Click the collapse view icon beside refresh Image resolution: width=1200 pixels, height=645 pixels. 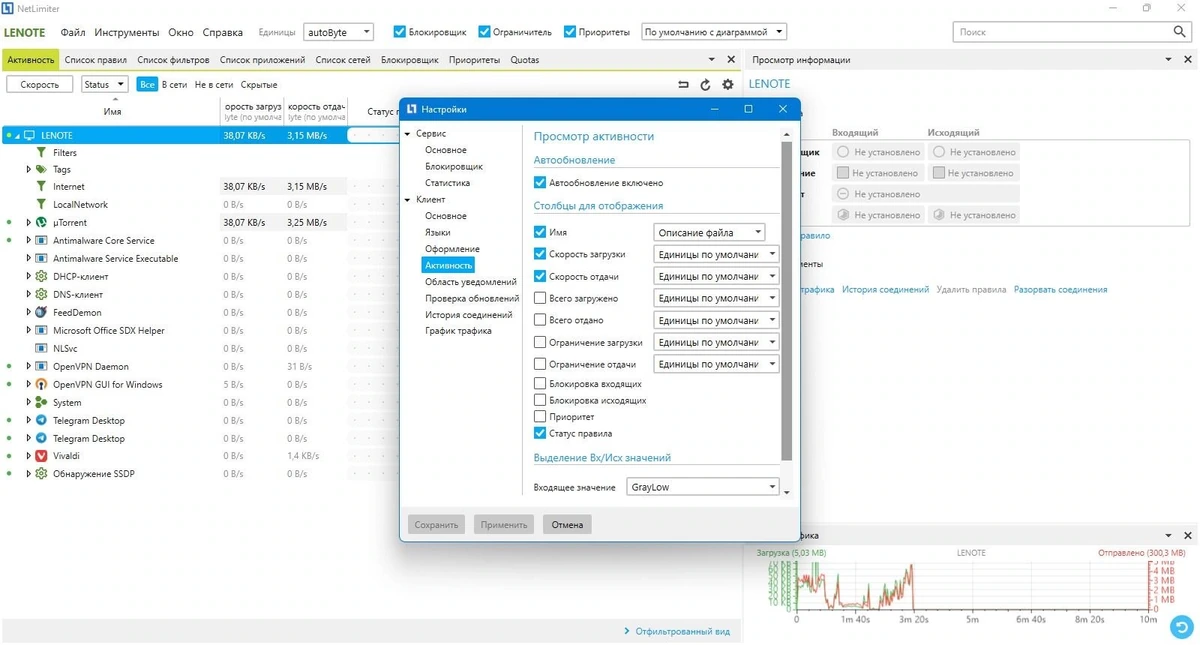(684, 85)
